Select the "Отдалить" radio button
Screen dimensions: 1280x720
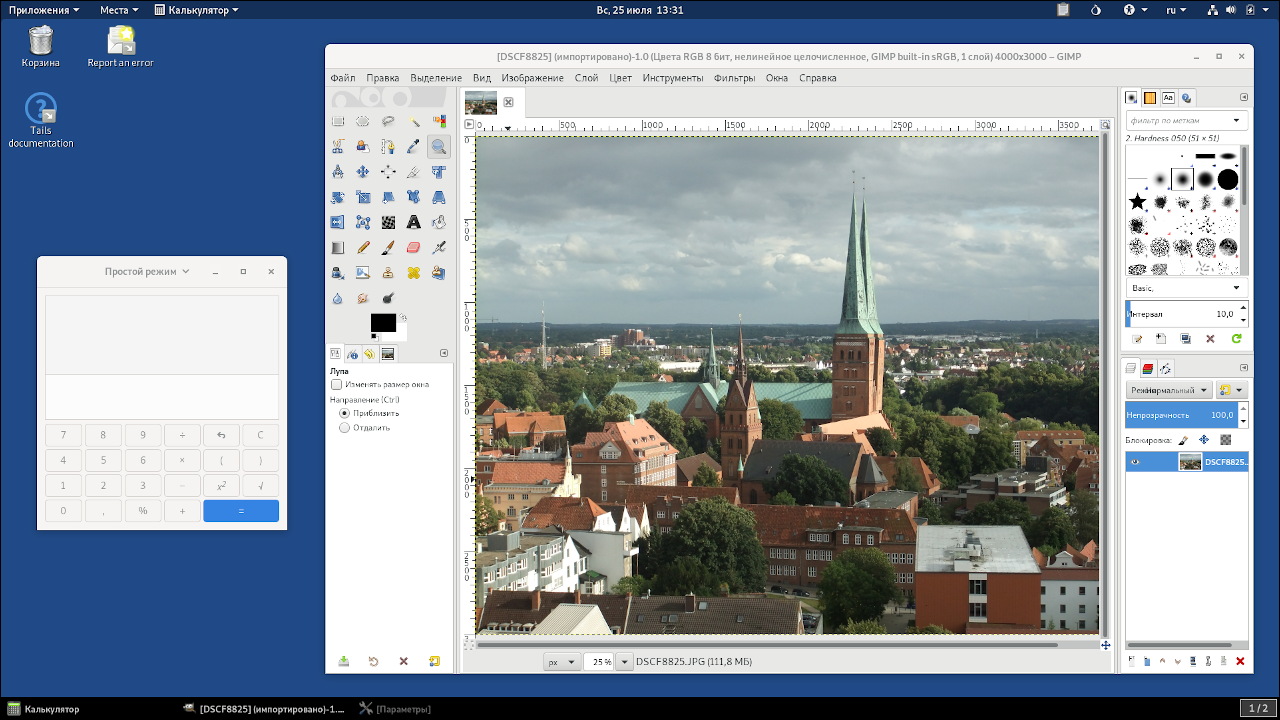coord(345,427)
